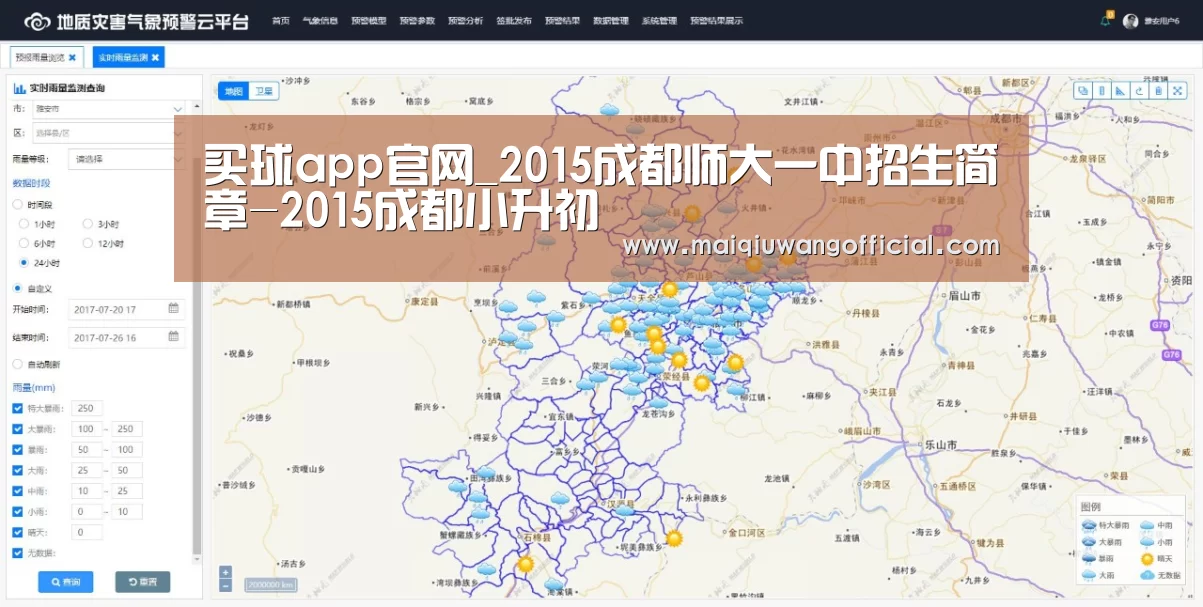Zoom out with the map minus button
The width and height of the screenshot is (1203, 607).
pos(226,585)
